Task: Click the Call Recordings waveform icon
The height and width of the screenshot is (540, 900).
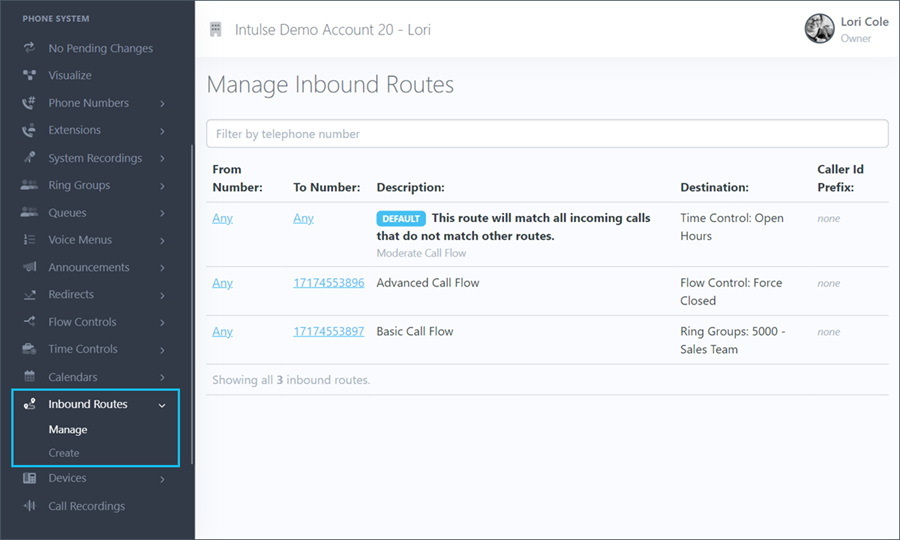Action: [29, 506]
